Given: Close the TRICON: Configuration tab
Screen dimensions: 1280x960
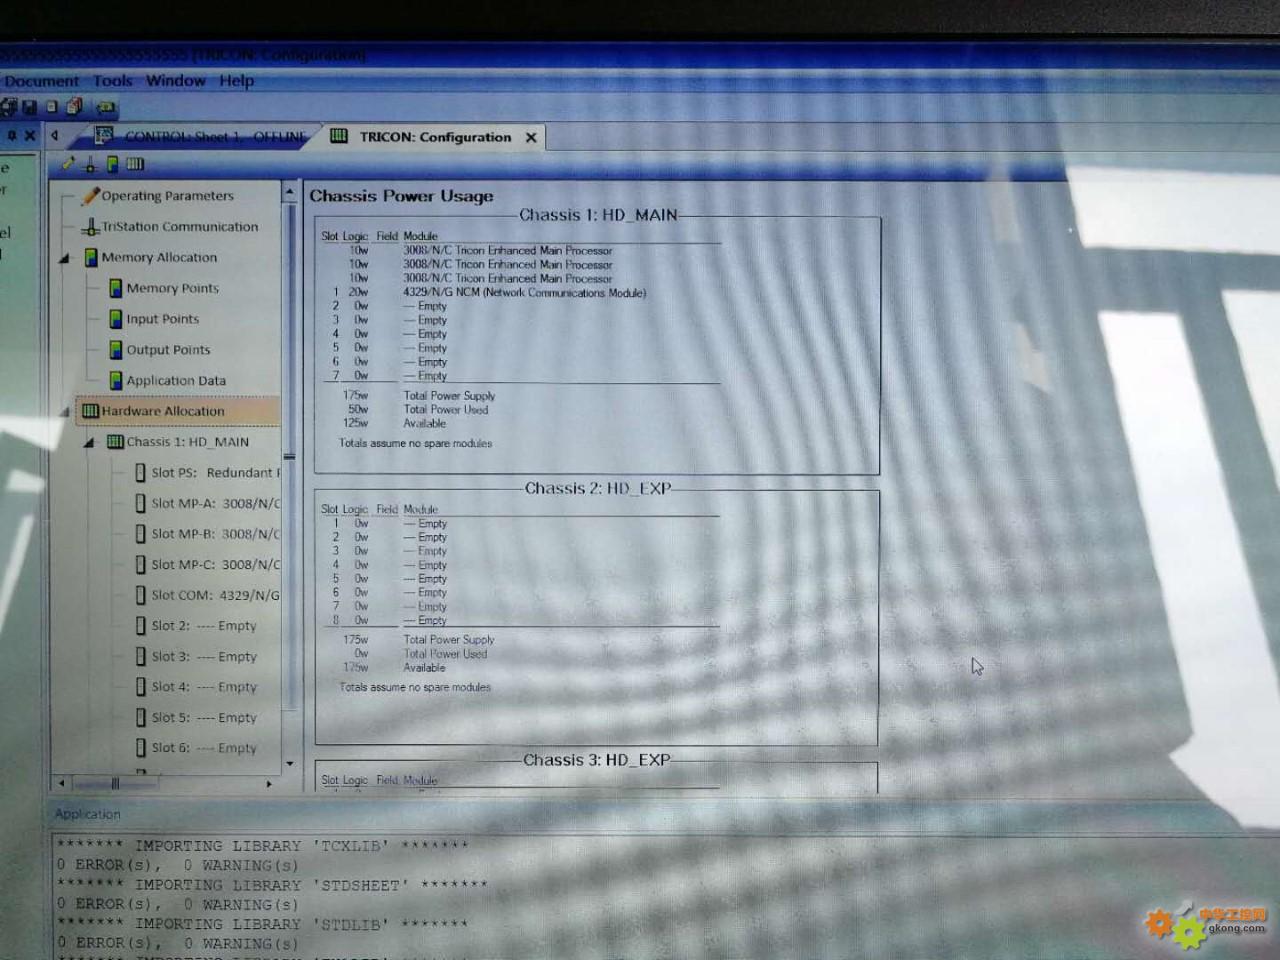Looking at the screenshot, I should coord(532,138).
